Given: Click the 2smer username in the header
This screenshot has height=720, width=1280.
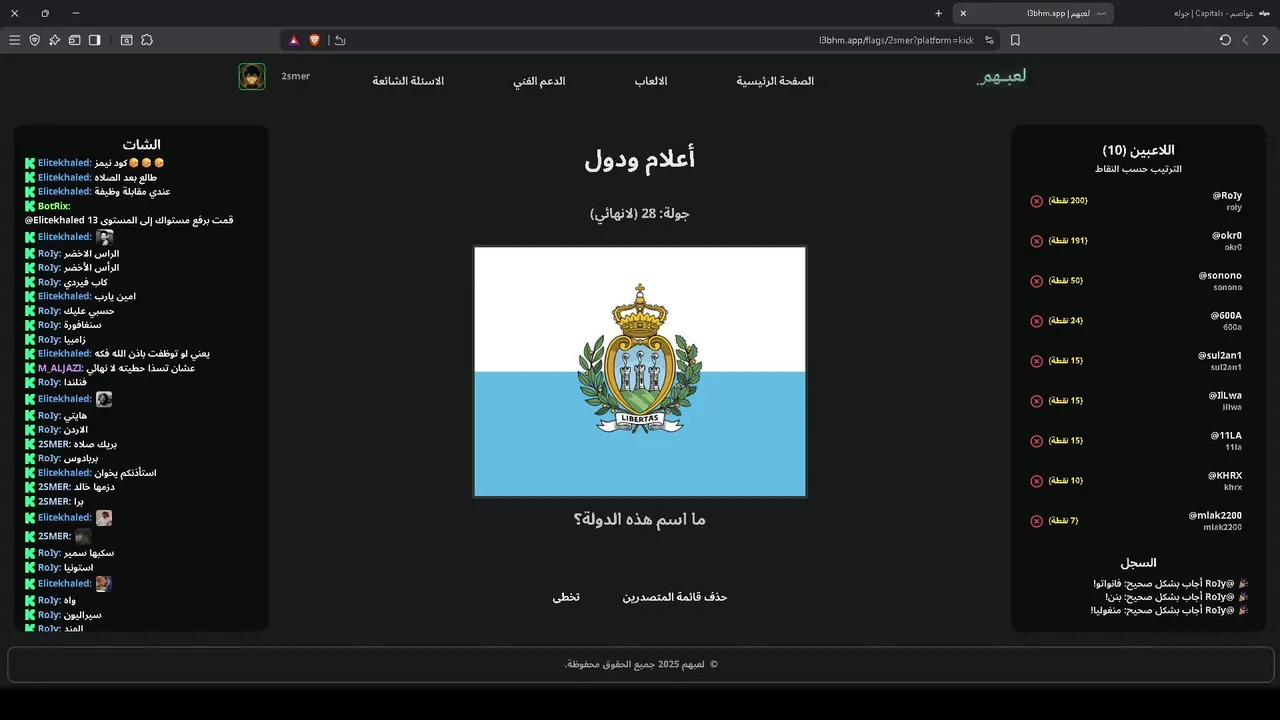Looking at the screenshot, I should click(x=295, y=76).
